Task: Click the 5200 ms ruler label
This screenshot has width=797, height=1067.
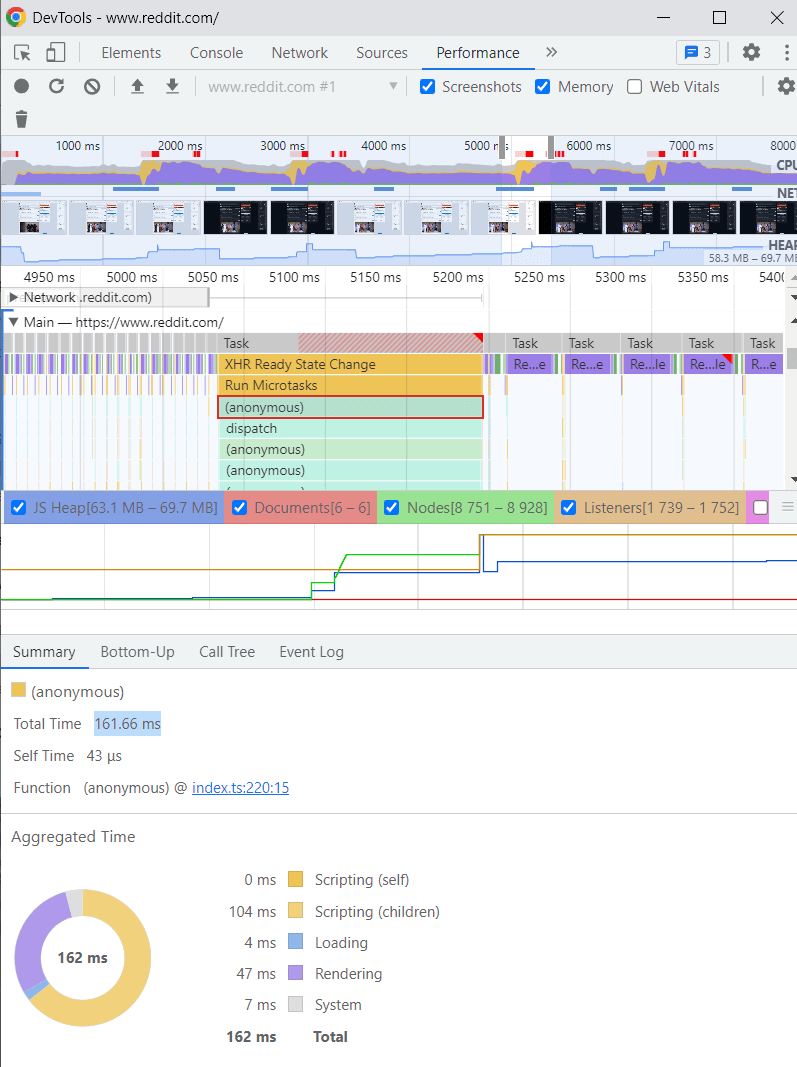Action: pyautogui.click(x=458, y=277)
